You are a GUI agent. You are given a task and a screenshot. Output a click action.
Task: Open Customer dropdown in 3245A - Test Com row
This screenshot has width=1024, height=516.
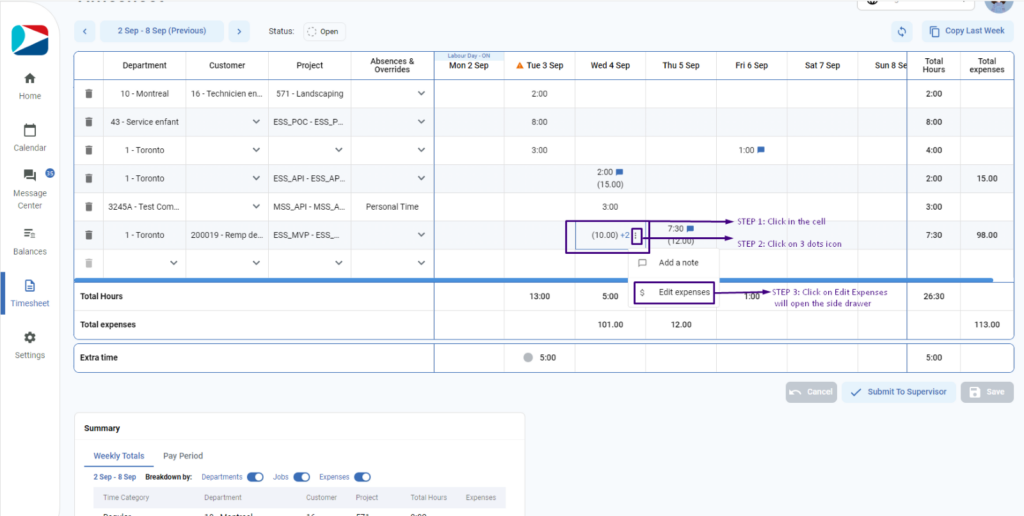(256, 207)
